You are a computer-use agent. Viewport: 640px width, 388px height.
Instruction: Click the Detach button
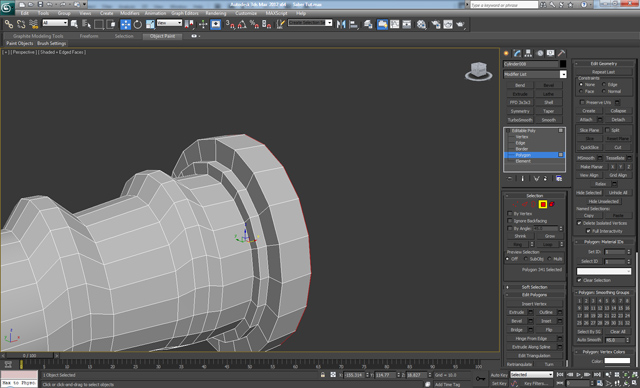(618, 120)
